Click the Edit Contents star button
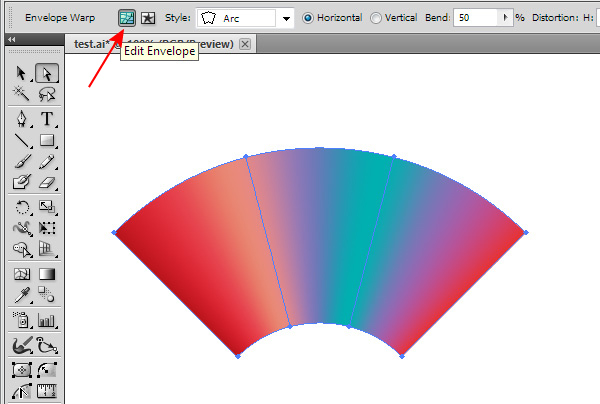This screenshot has width=600, height=404. [x=148, y=18]
